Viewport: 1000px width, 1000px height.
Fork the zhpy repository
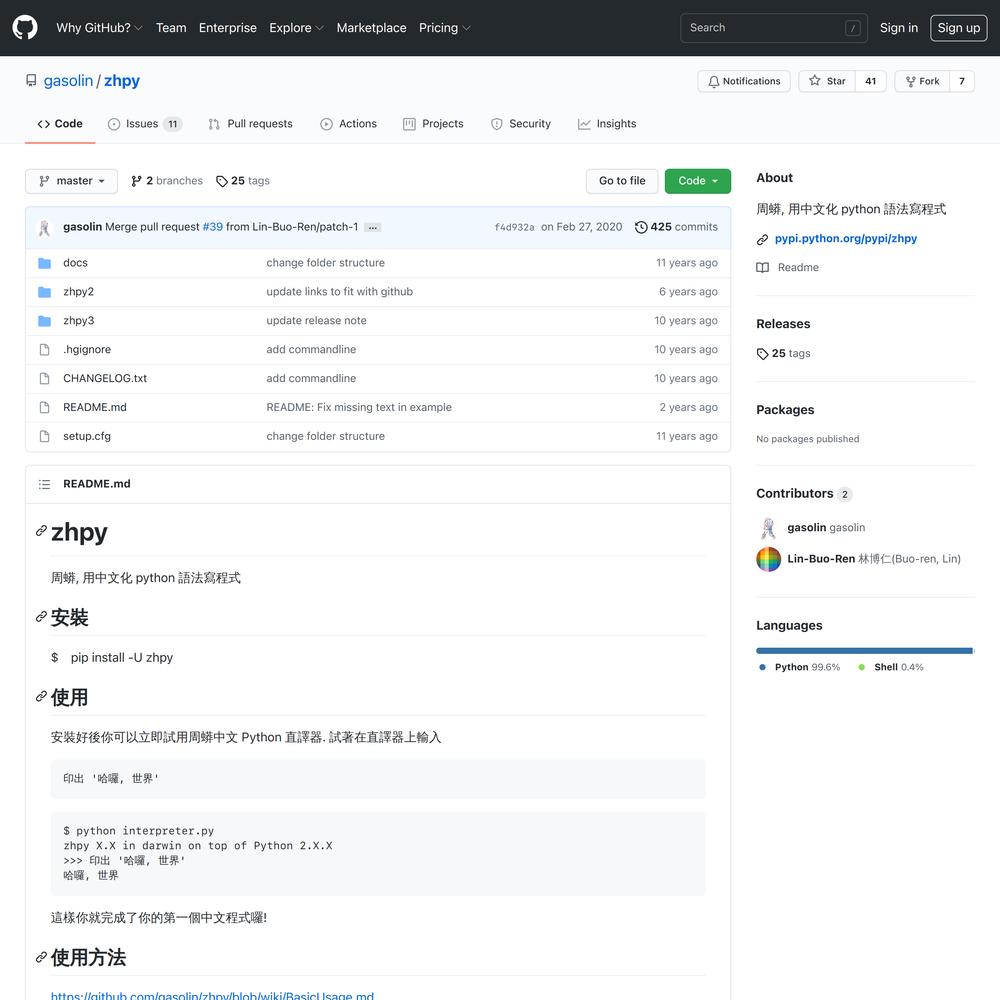pos(922,81)
